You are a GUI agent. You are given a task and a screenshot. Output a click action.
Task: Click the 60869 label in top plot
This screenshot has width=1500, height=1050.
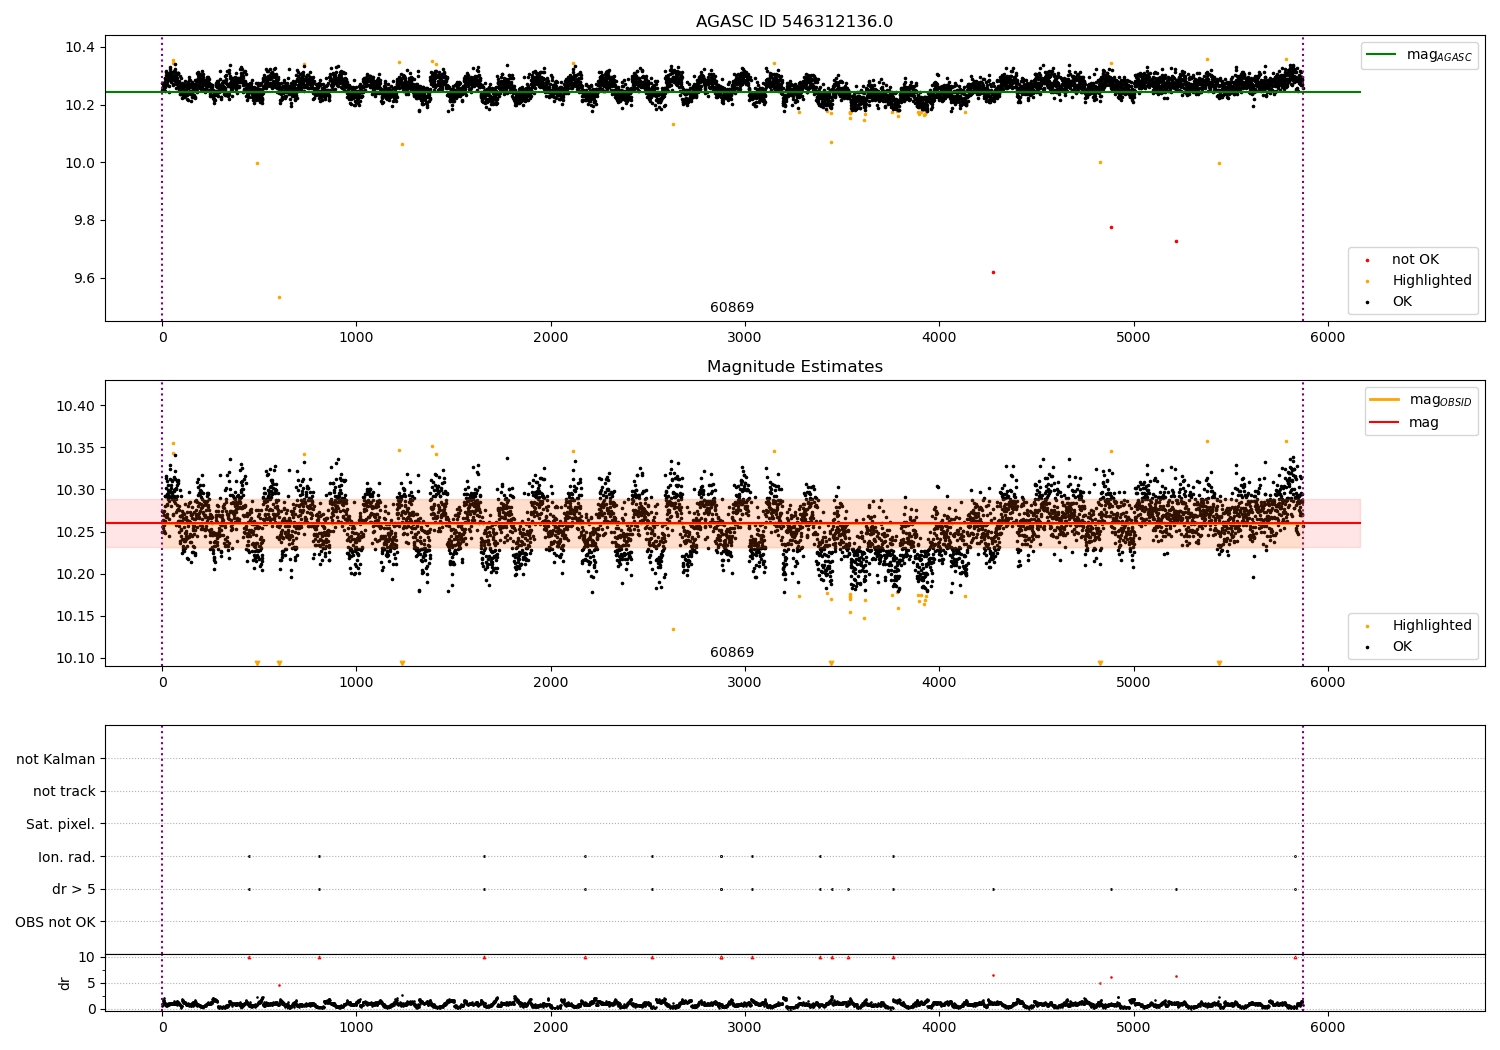pyautogui.click(x=732, y=308)
